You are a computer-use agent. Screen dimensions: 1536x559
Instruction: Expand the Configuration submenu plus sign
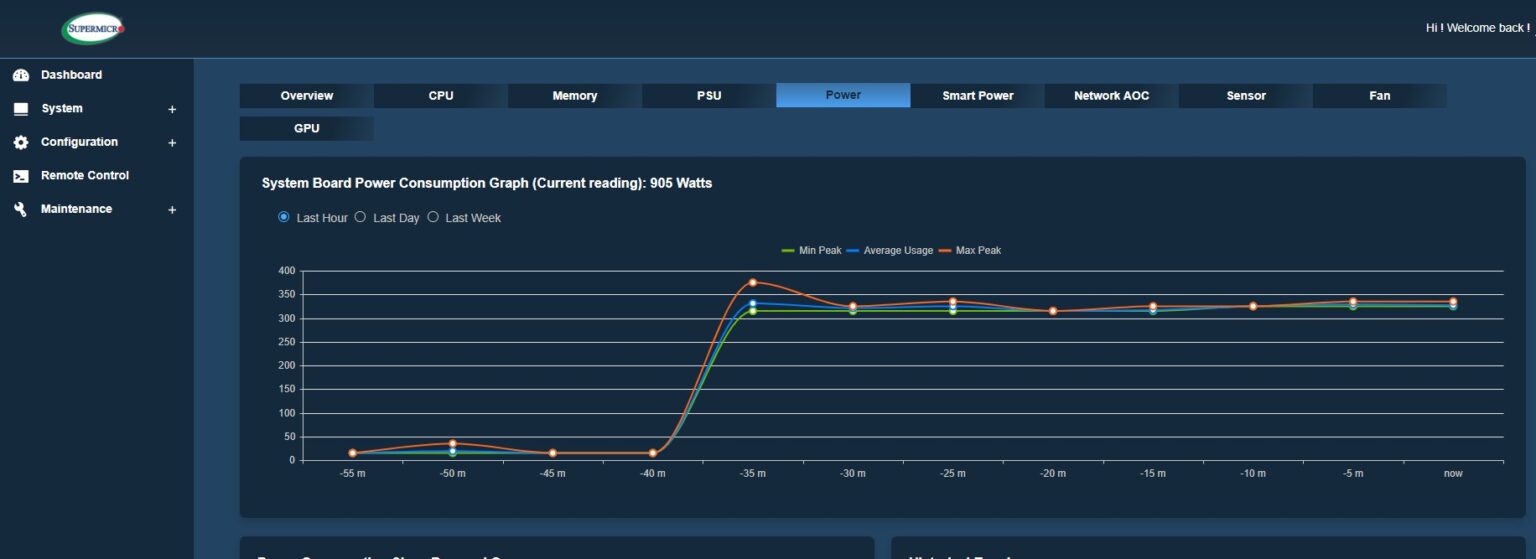click(172, 143)
